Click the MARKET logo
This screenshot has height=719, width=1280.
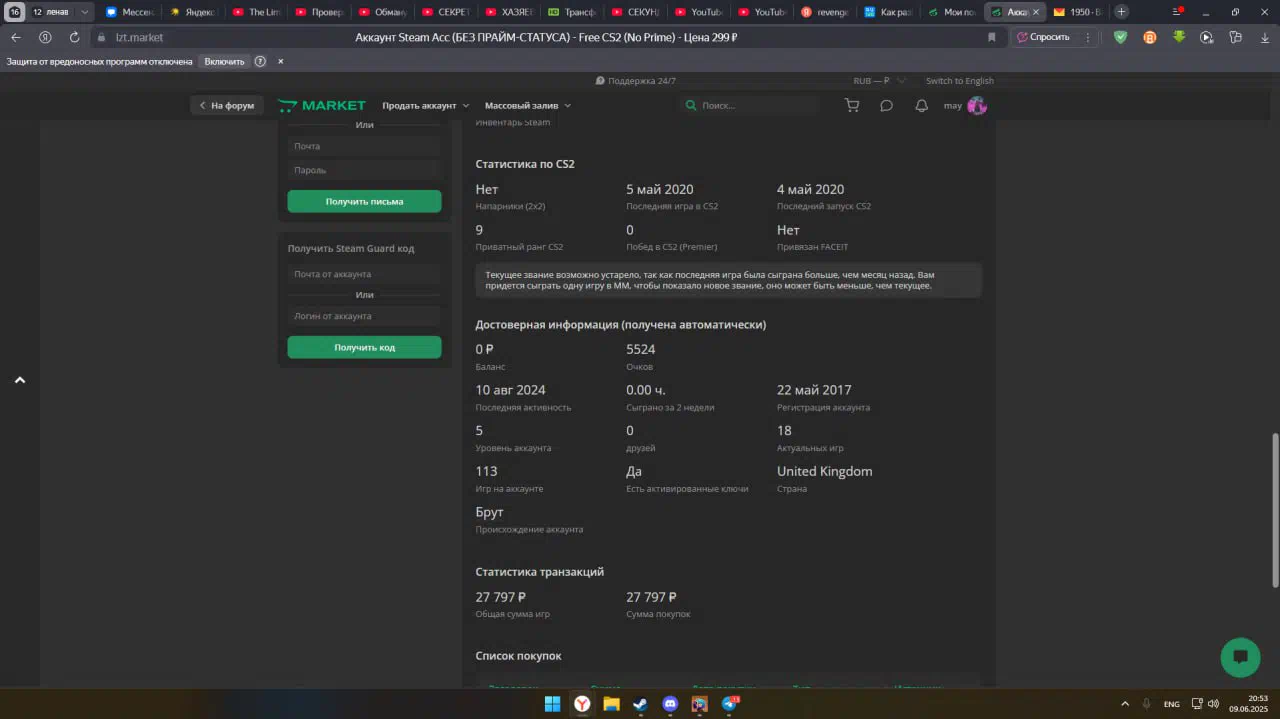322,105
